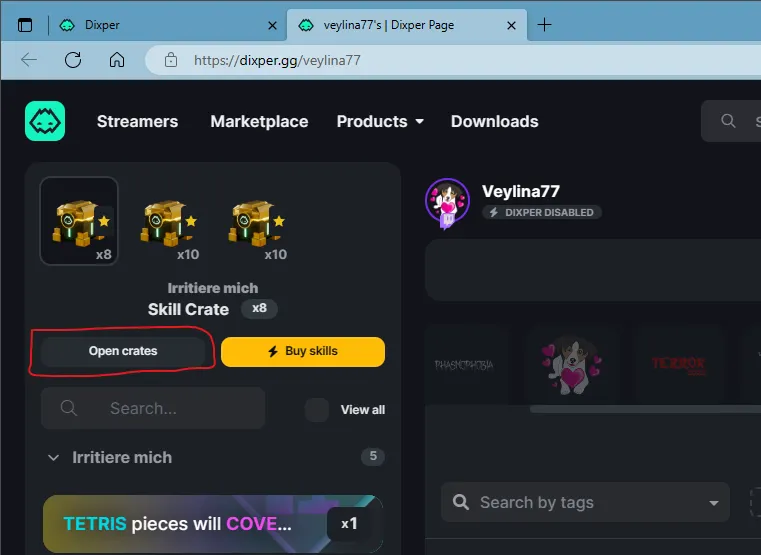Click the Dixper logo home icon
Image resolution: width=761 pixels, height=555 pixels.
pyautogui.click(x=45, y=121)
